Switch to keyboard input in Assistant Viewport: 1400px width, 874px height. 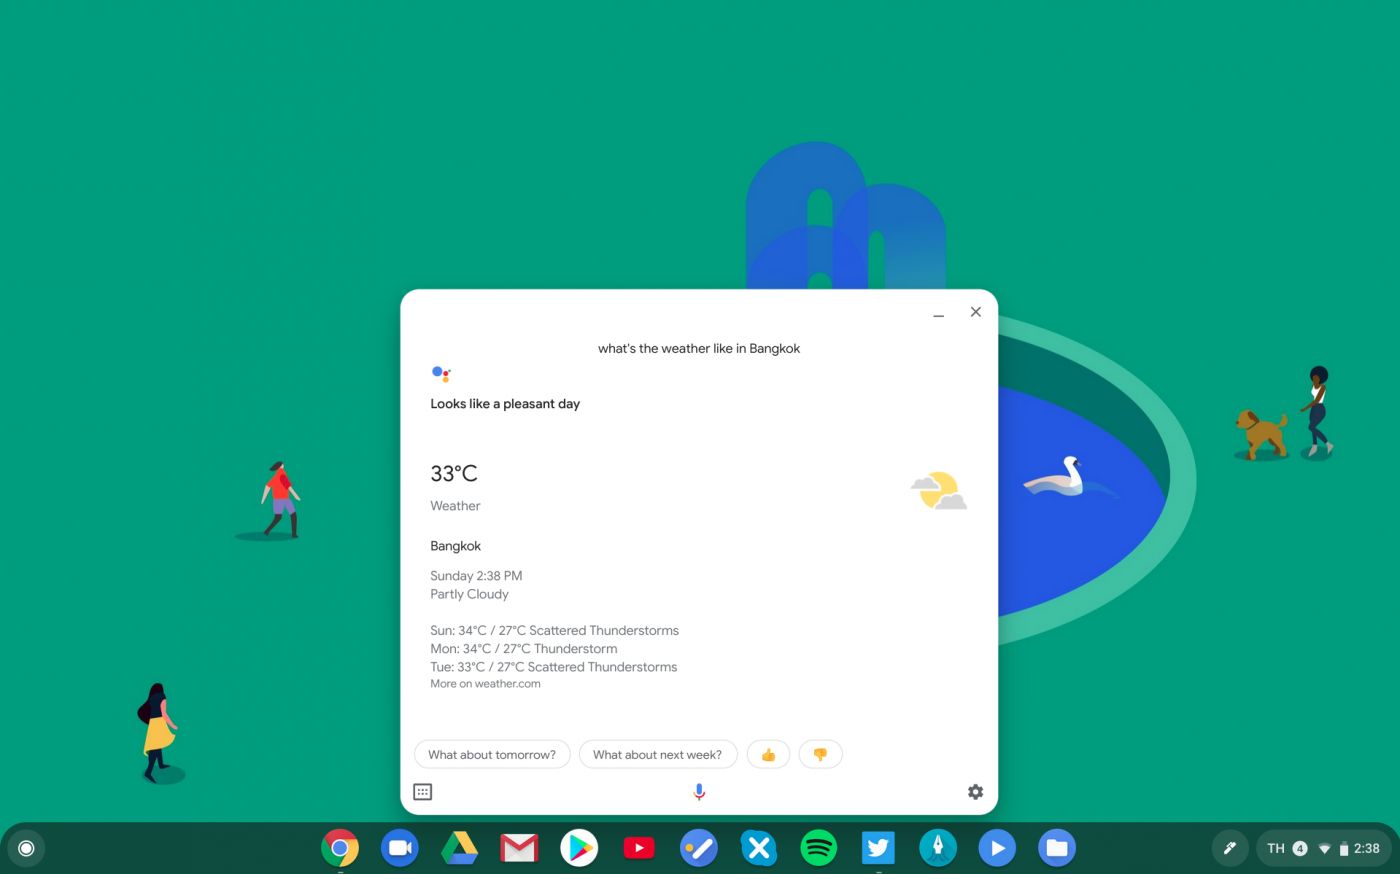[423, 792]
